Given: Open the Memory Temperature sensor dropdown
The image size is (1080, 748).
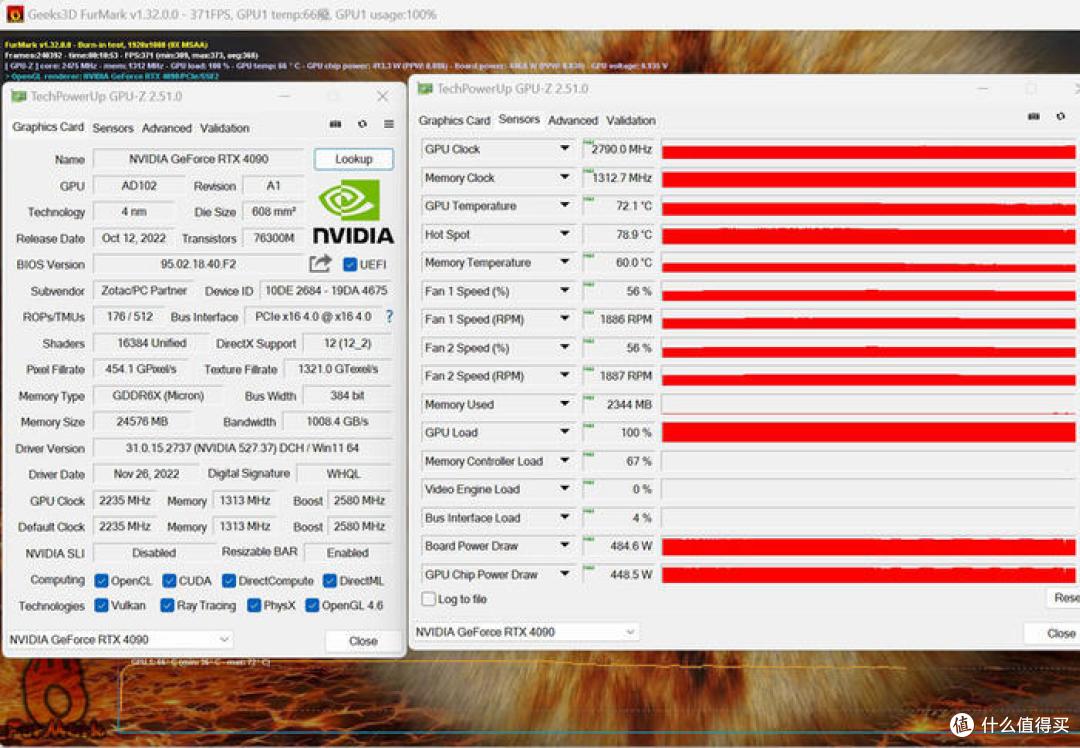Looking at the screenshot, I should click(x=564, y=262).
